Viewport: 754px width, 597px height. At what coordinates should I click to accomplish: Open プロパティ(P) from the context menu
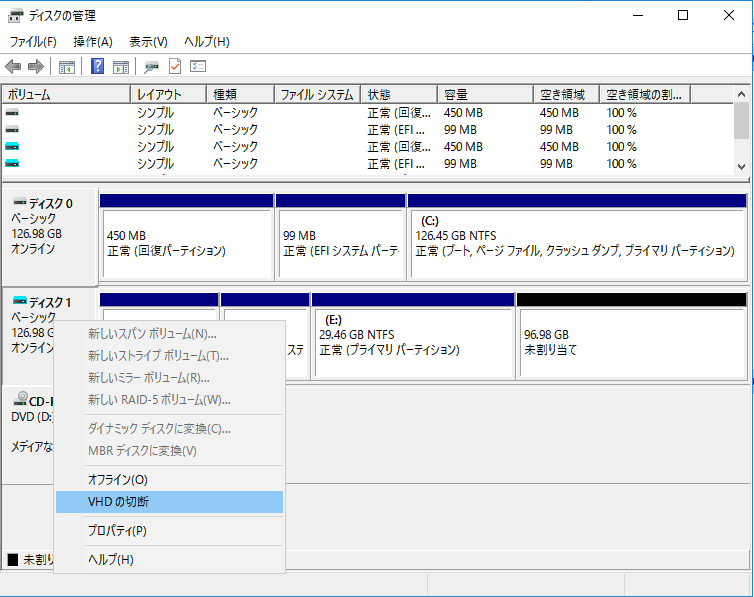(117, 531)
